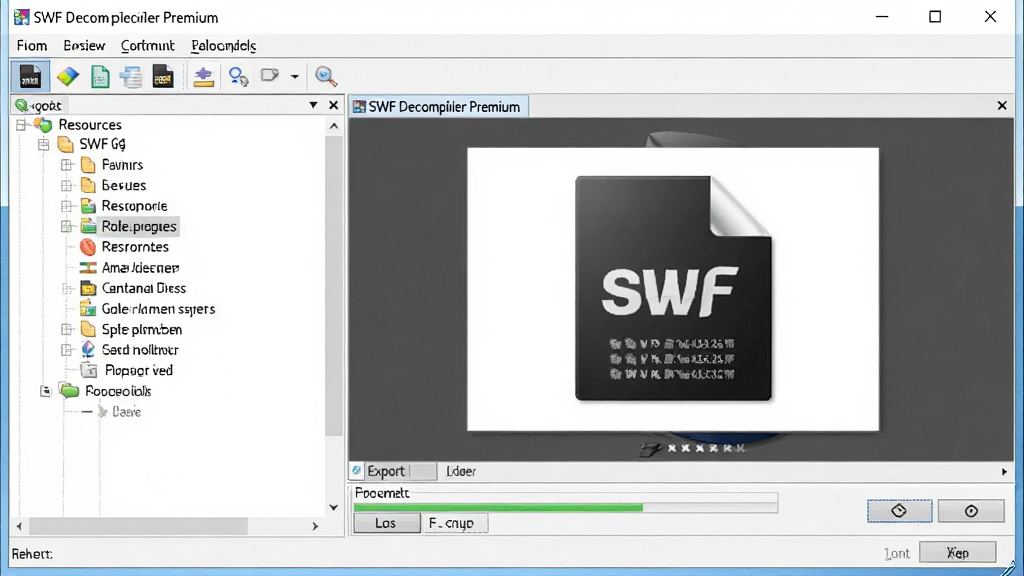Open the Fiom menu

click(32, 46)
